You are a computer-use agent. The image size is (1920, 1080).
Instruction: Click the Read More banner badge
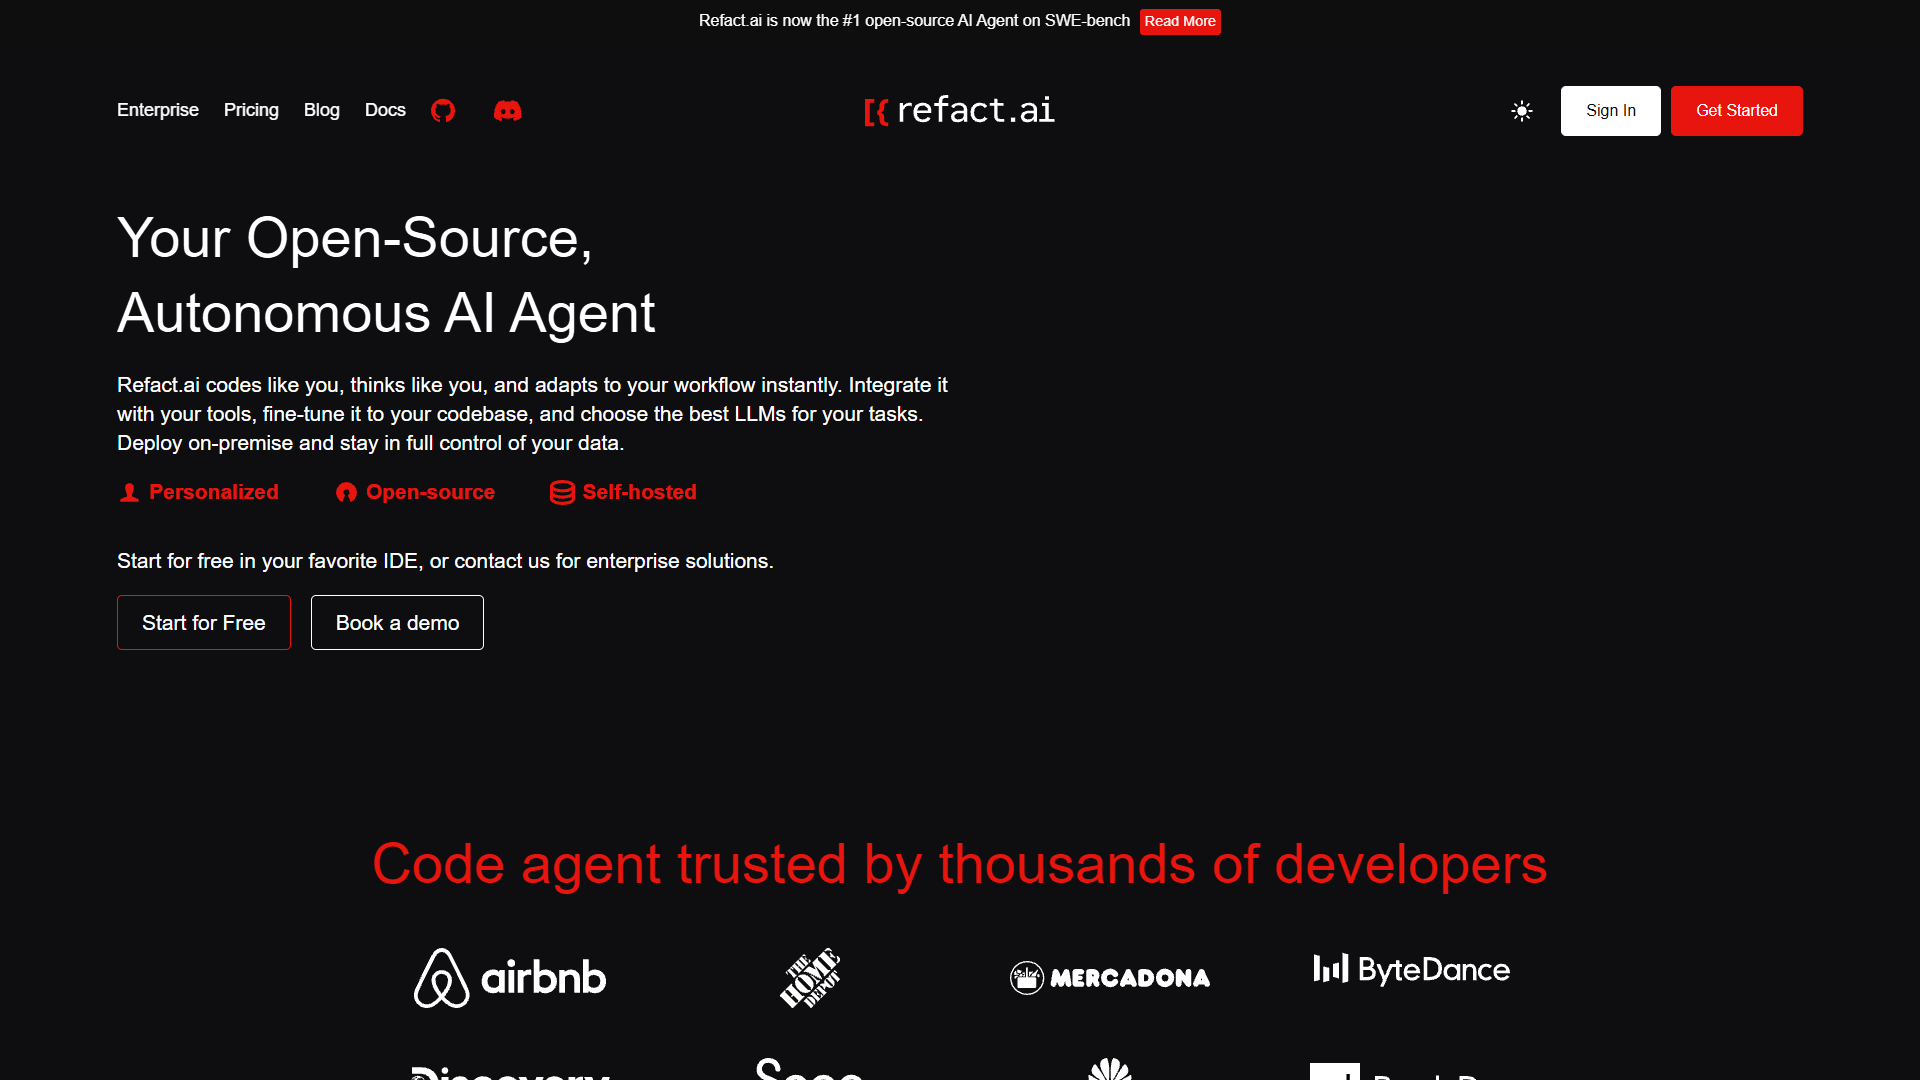tap(1180, 21)
